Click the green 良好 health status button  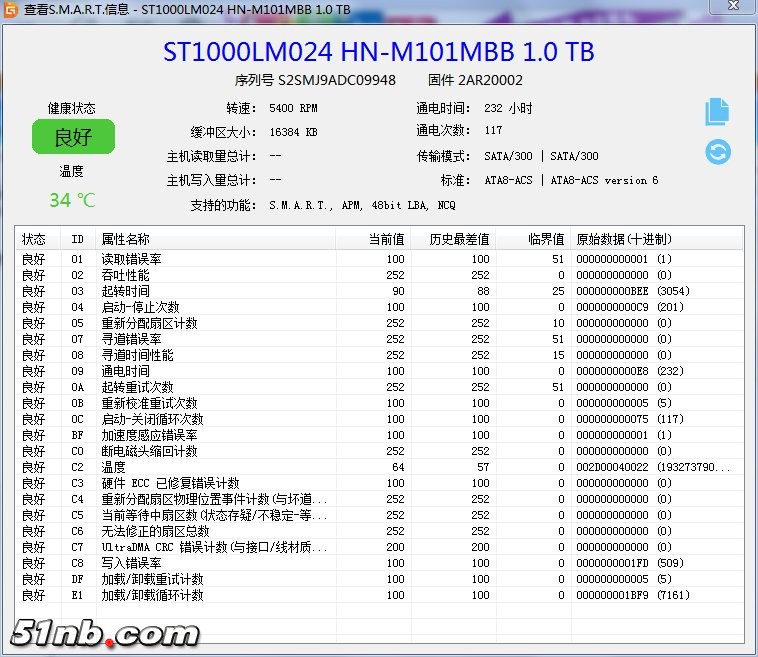pos(73,137)
